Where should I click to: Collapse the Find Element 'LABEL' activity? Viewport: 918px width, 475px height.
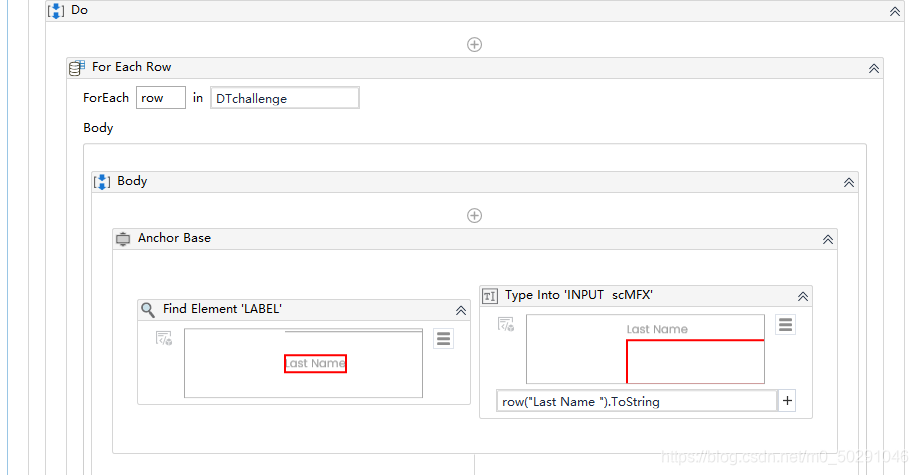[x=461, y=310]
